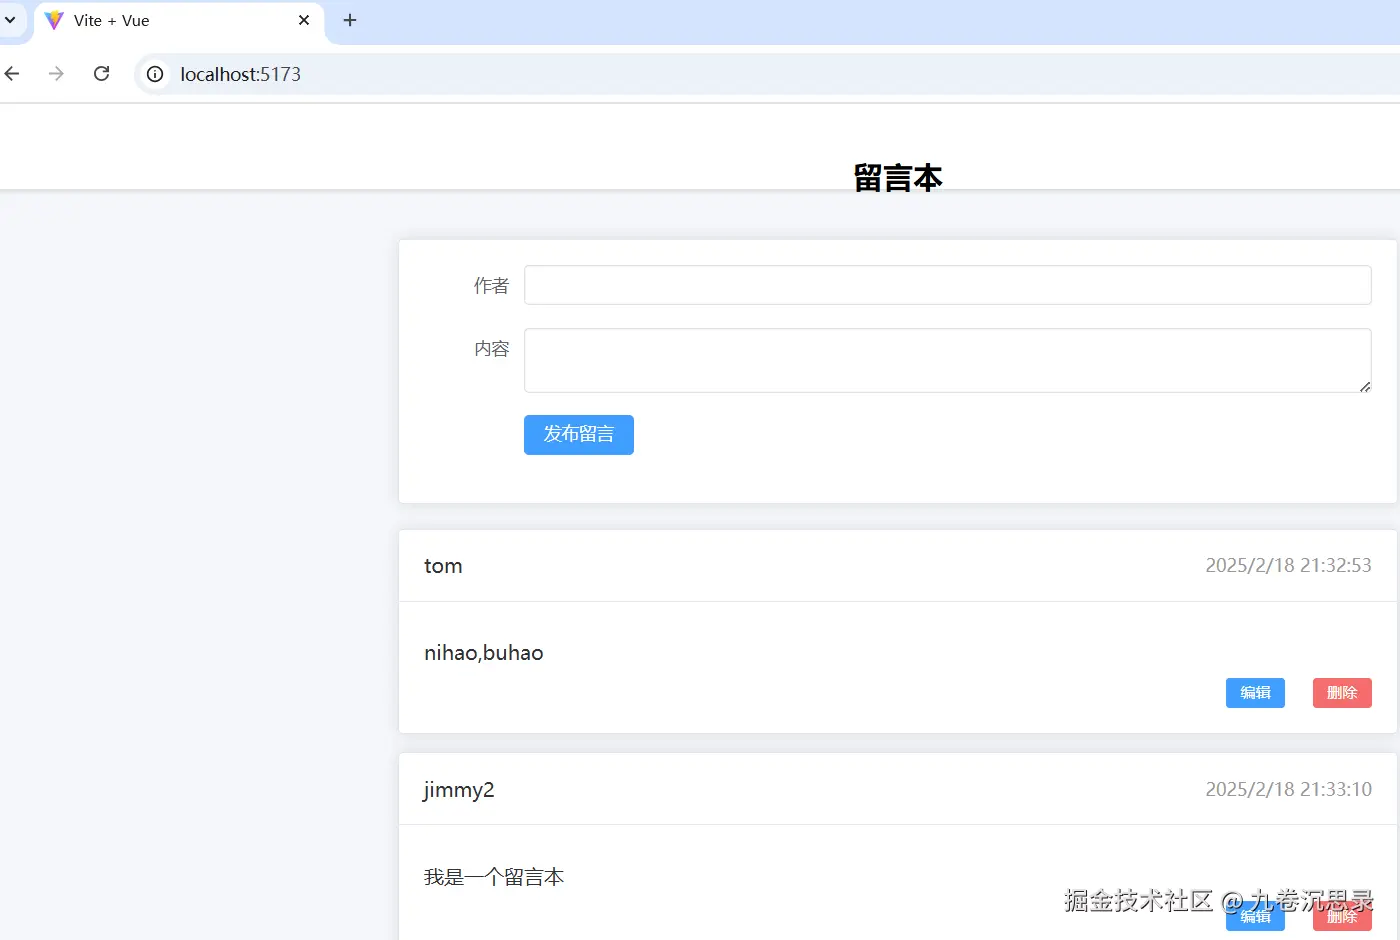Focus the 作者 input field
Viewport: 1400px width, 940px height.
coord(947,285)
